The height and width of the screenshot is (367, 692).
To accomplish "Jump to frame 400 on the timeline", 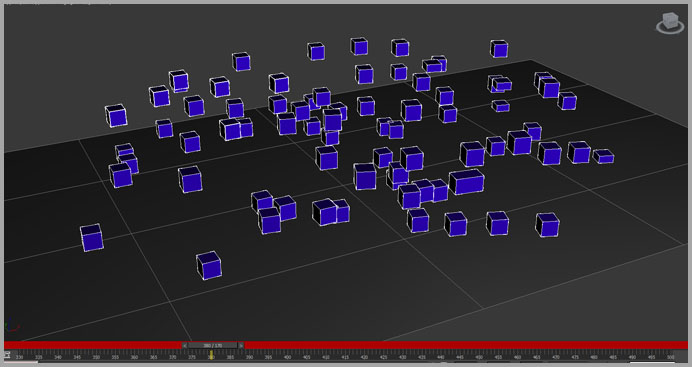I will 287,357.
